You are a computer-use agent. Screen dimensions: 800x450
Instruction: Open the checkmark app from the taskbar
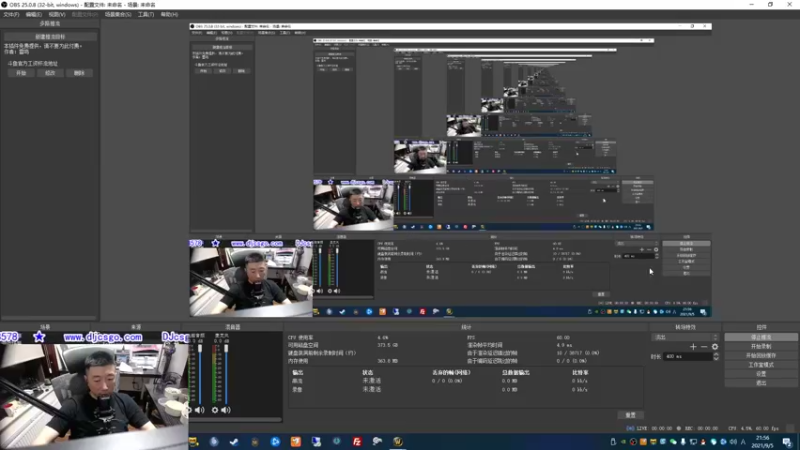[234, 442]
